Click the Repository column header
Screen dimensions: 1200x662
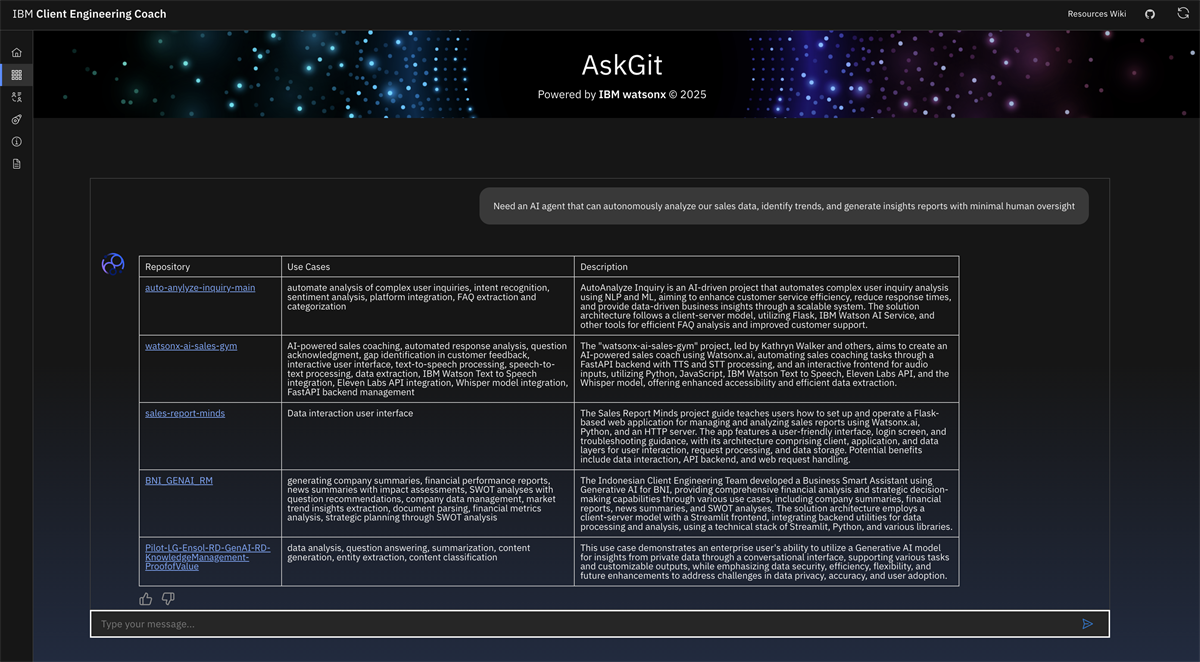pos(210,267)
